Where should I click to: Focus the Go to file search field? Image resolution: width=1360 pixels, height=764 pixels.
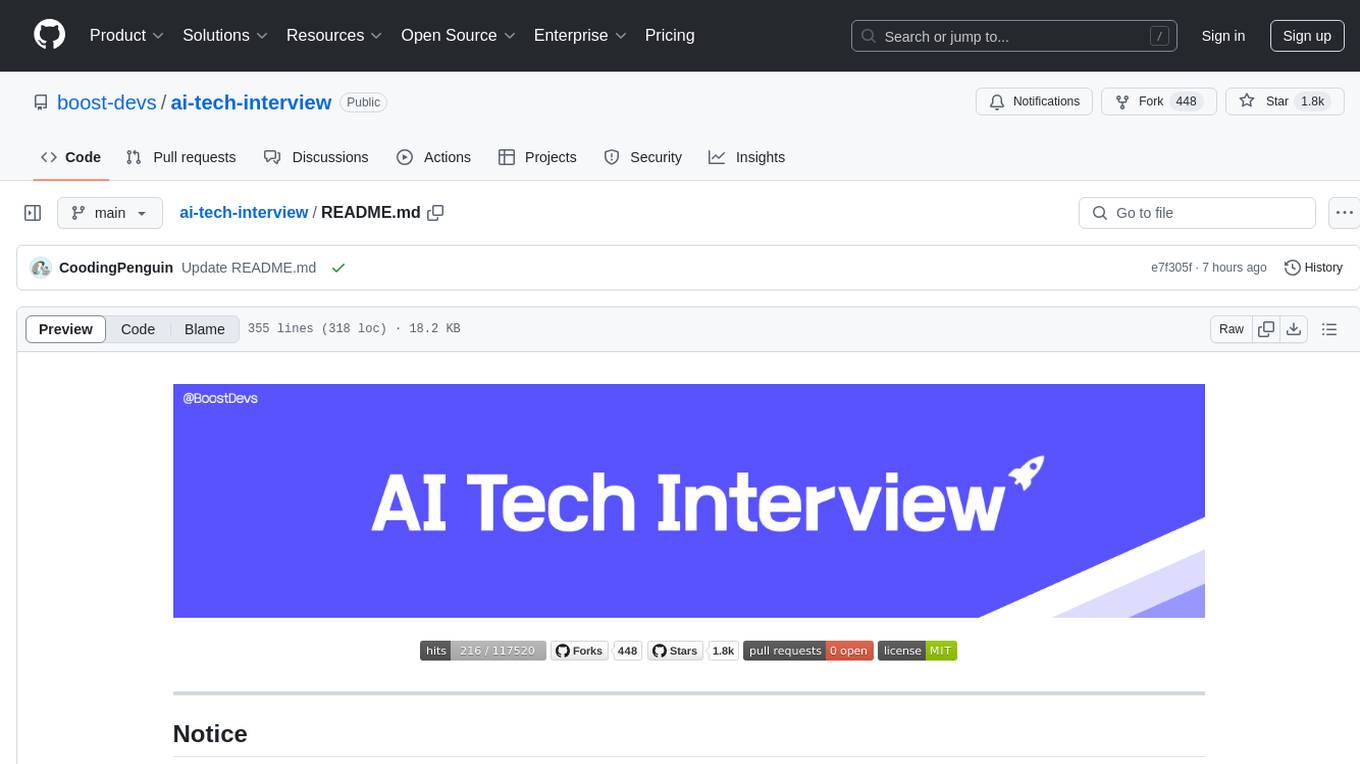tap(1197, 213)
